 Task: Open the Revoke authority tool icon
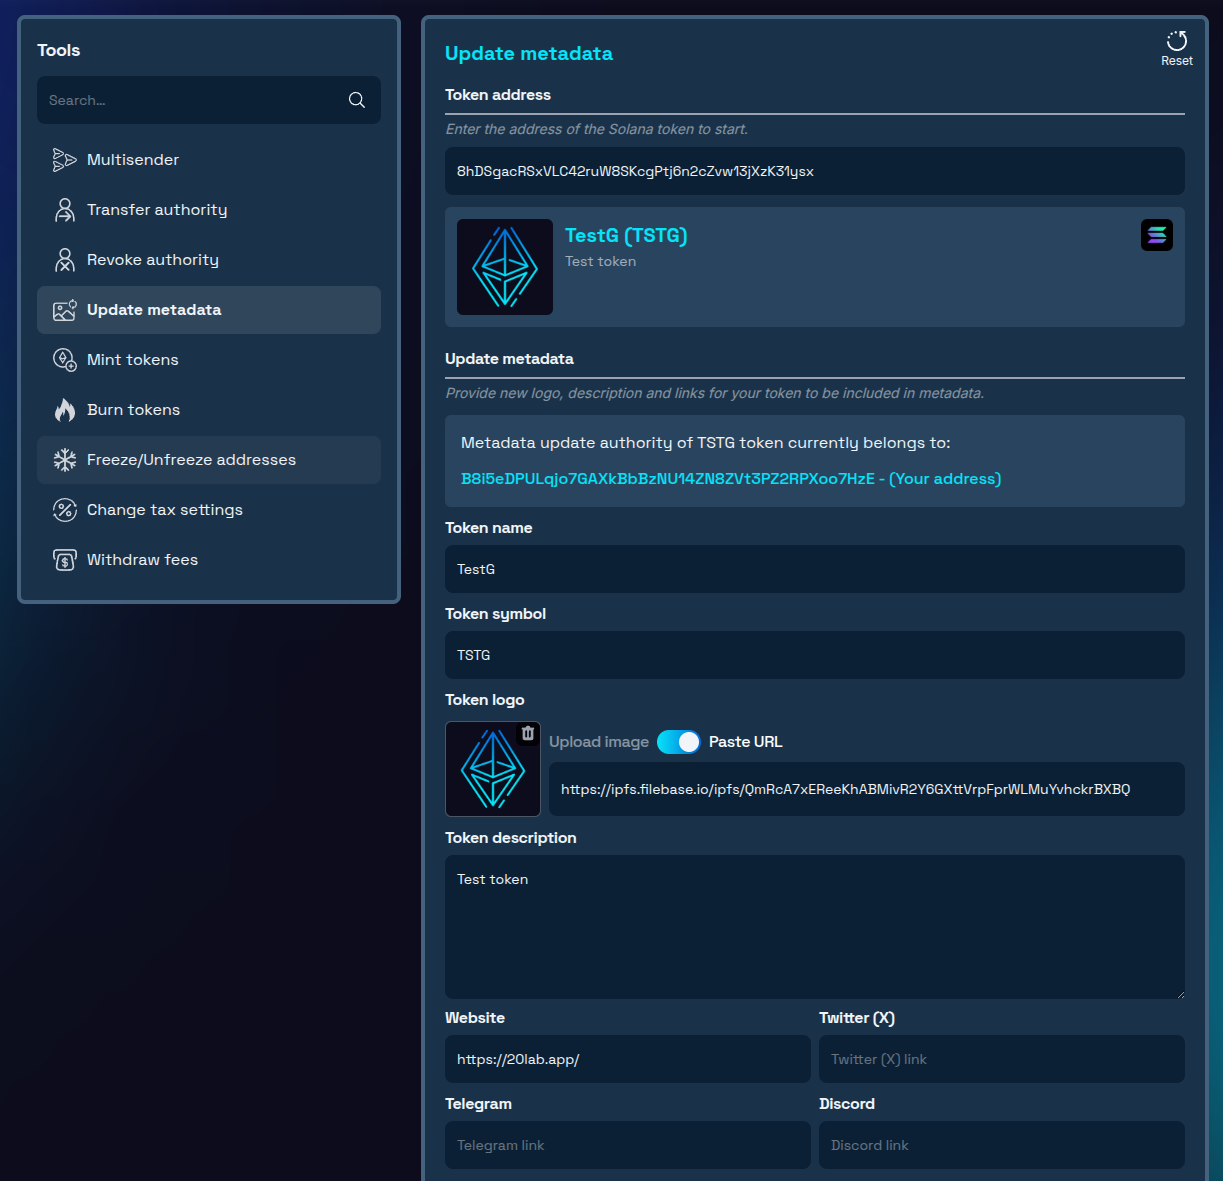[64, 259]
